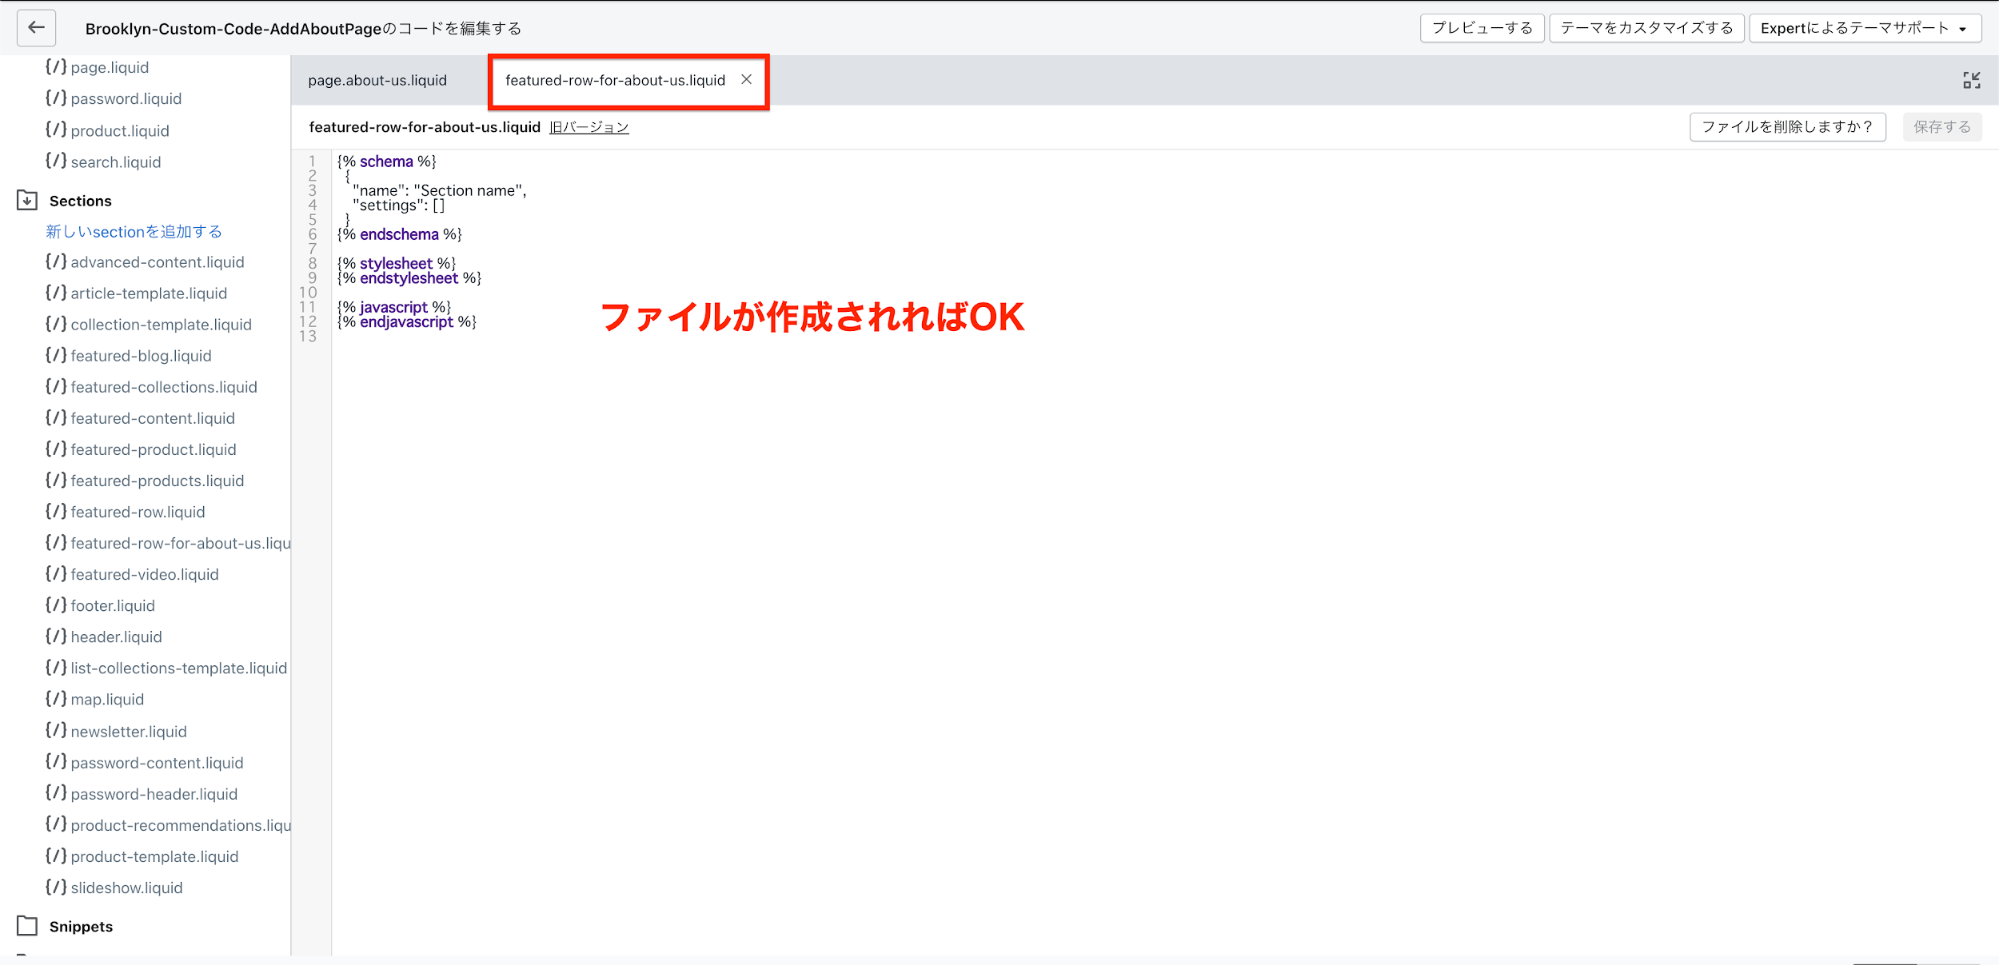
Task: Click the back arrow icon
Action: click(36, 28)
